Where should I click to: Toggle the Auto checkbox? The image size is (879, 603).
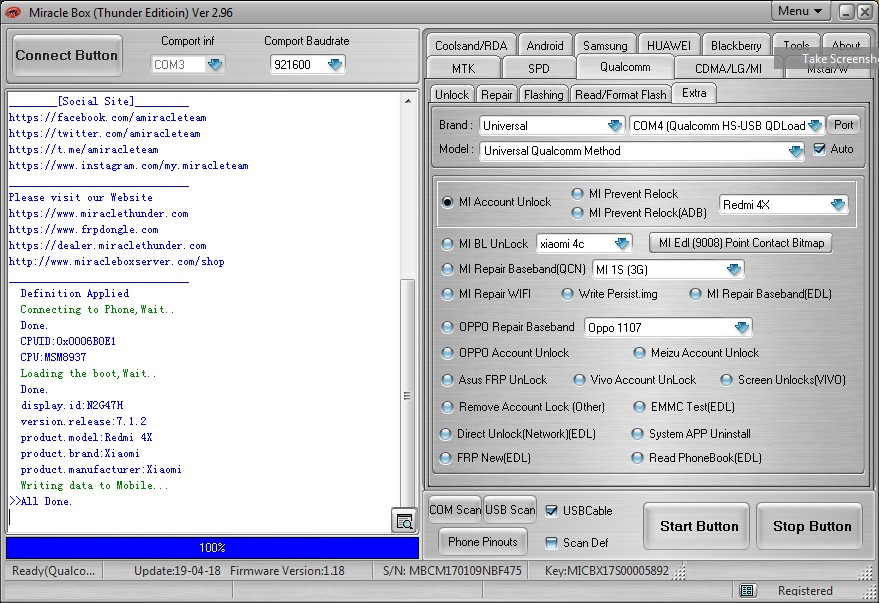(x=819, y=149)
